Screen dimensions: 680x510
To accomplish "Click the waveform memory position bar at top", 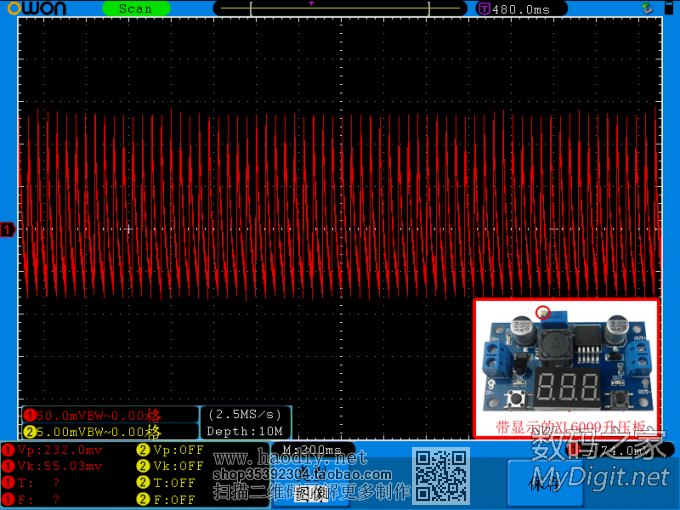I will click(340, 9).
